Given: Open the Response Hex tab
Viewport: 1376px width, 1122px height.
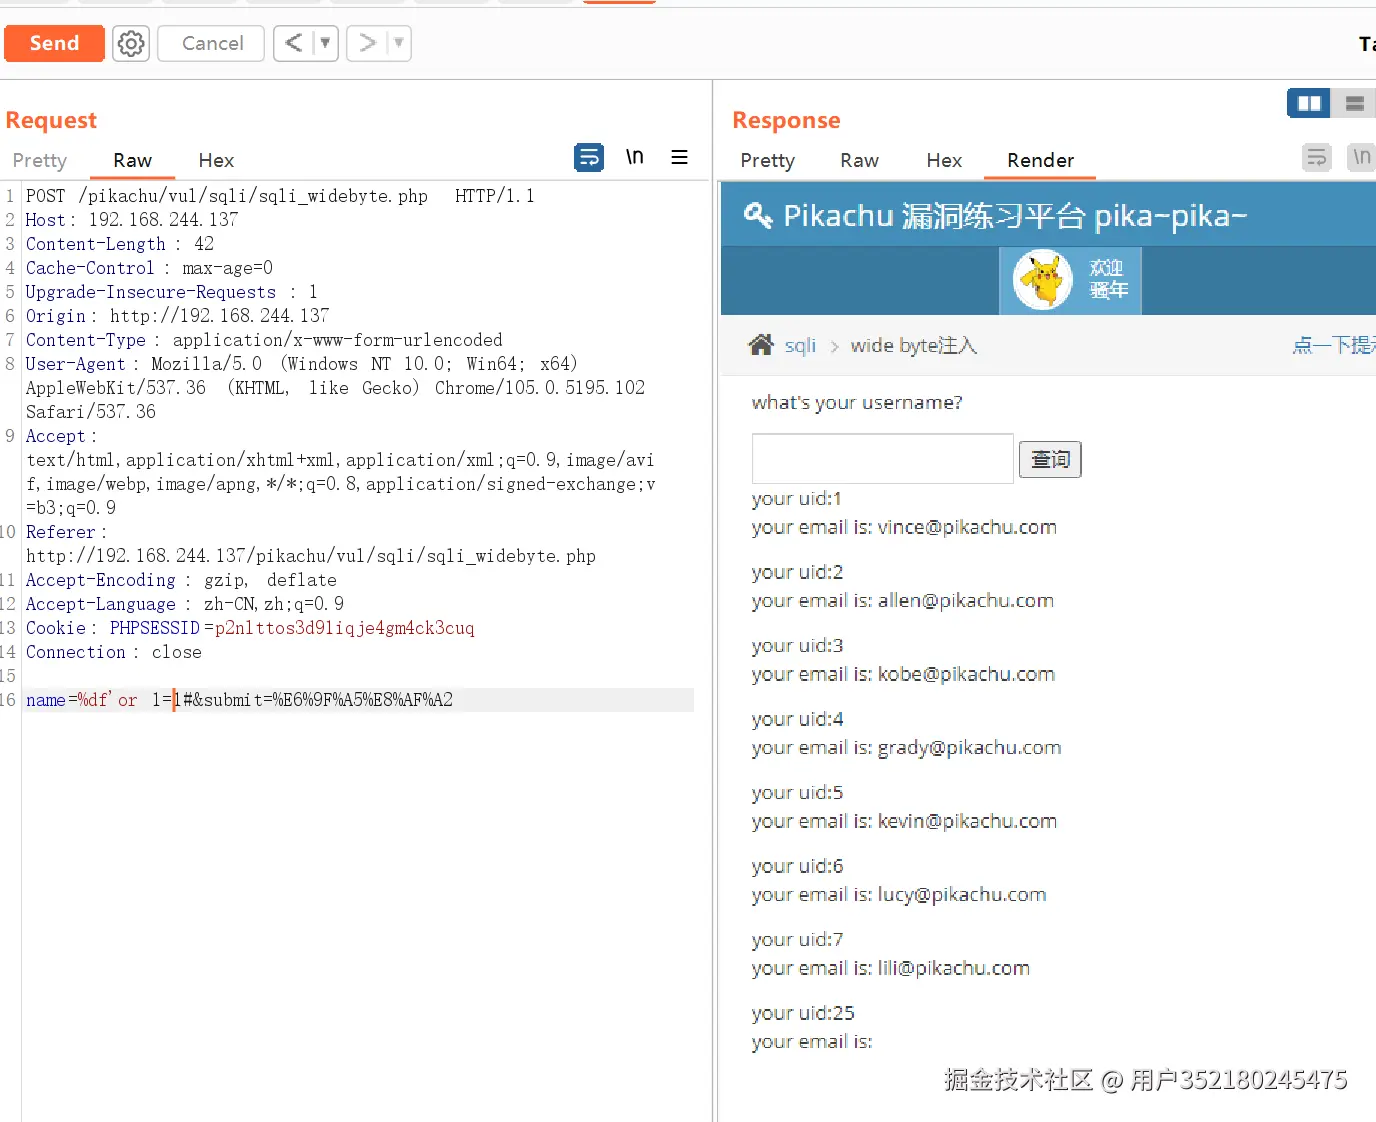Looking at the screenshot, I should [x=944, y=160].
